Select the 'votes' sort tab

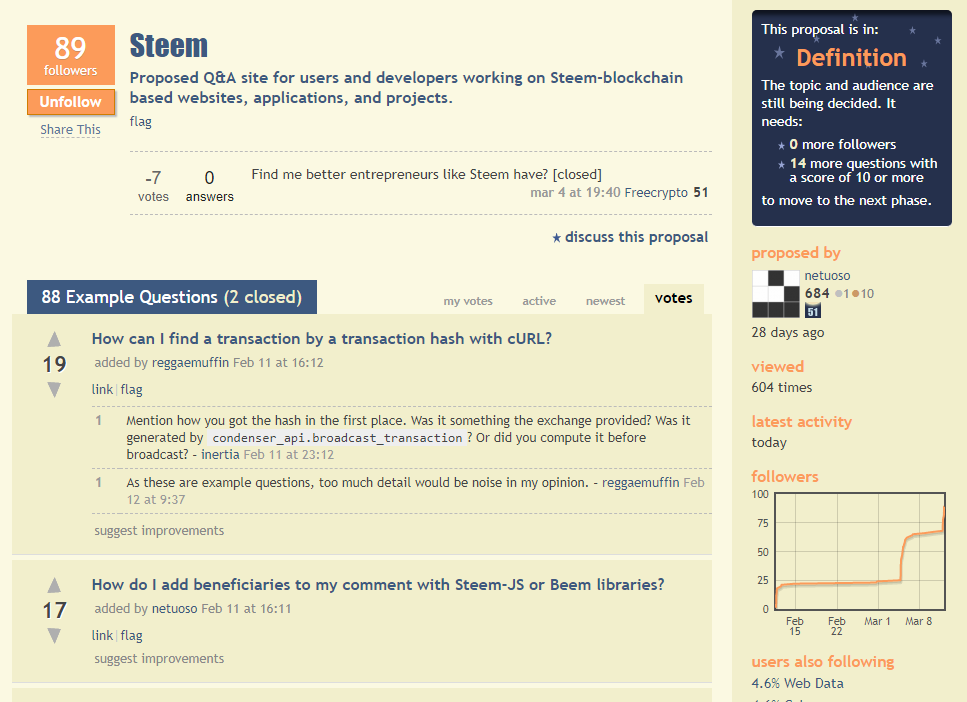tap(673, 299)
